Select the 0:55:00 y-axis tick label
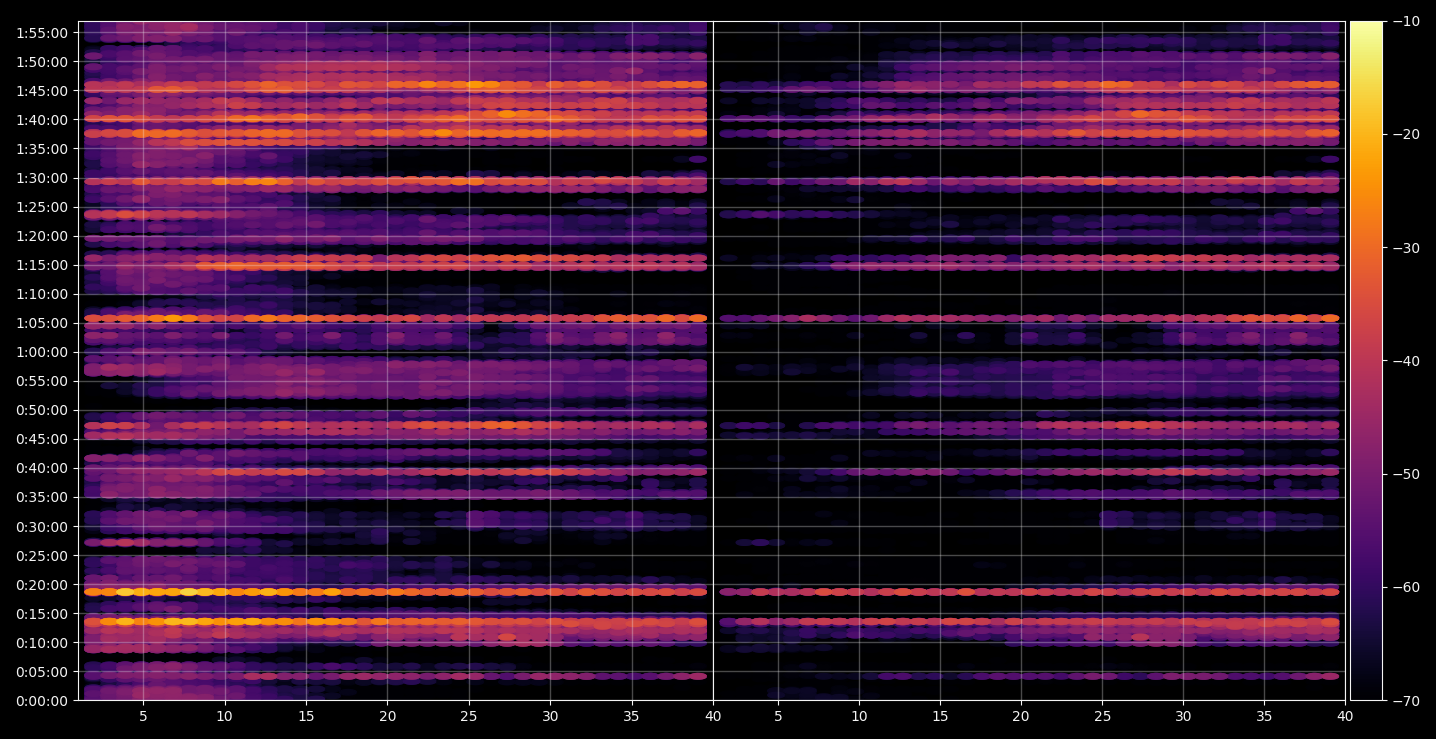Screen dimensions: 1436x739 click(42, 381)
